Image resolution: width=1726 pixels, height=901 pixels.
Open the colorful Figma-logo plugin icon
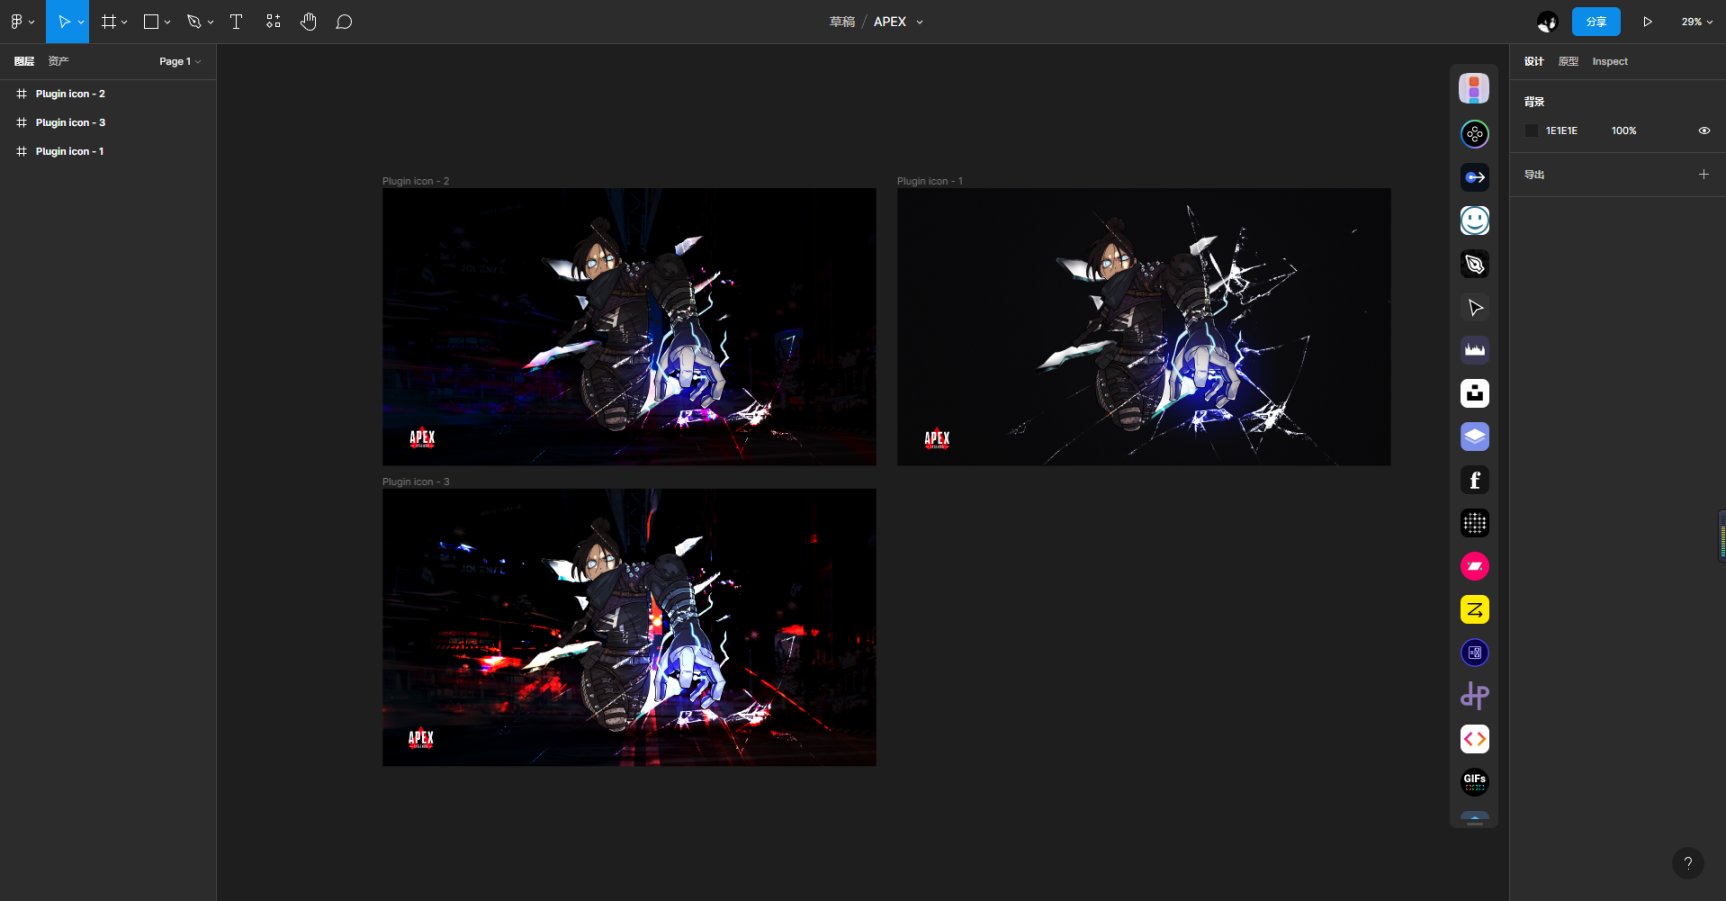pos(1474,88)
